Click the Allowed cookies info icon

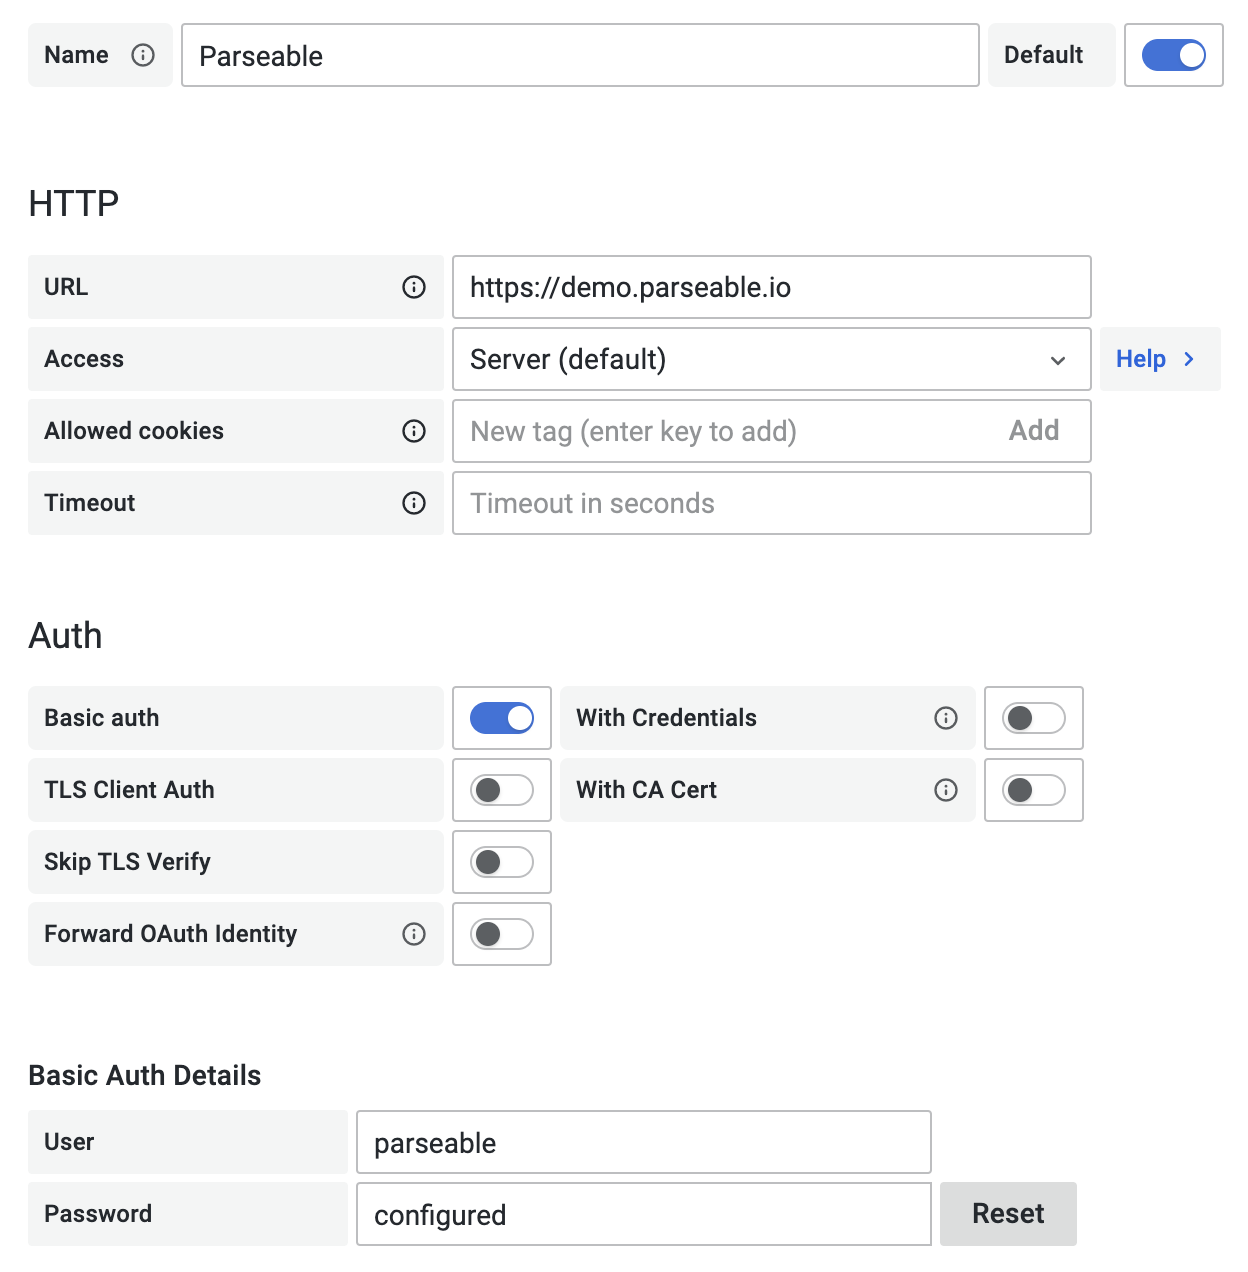(414, 431)
